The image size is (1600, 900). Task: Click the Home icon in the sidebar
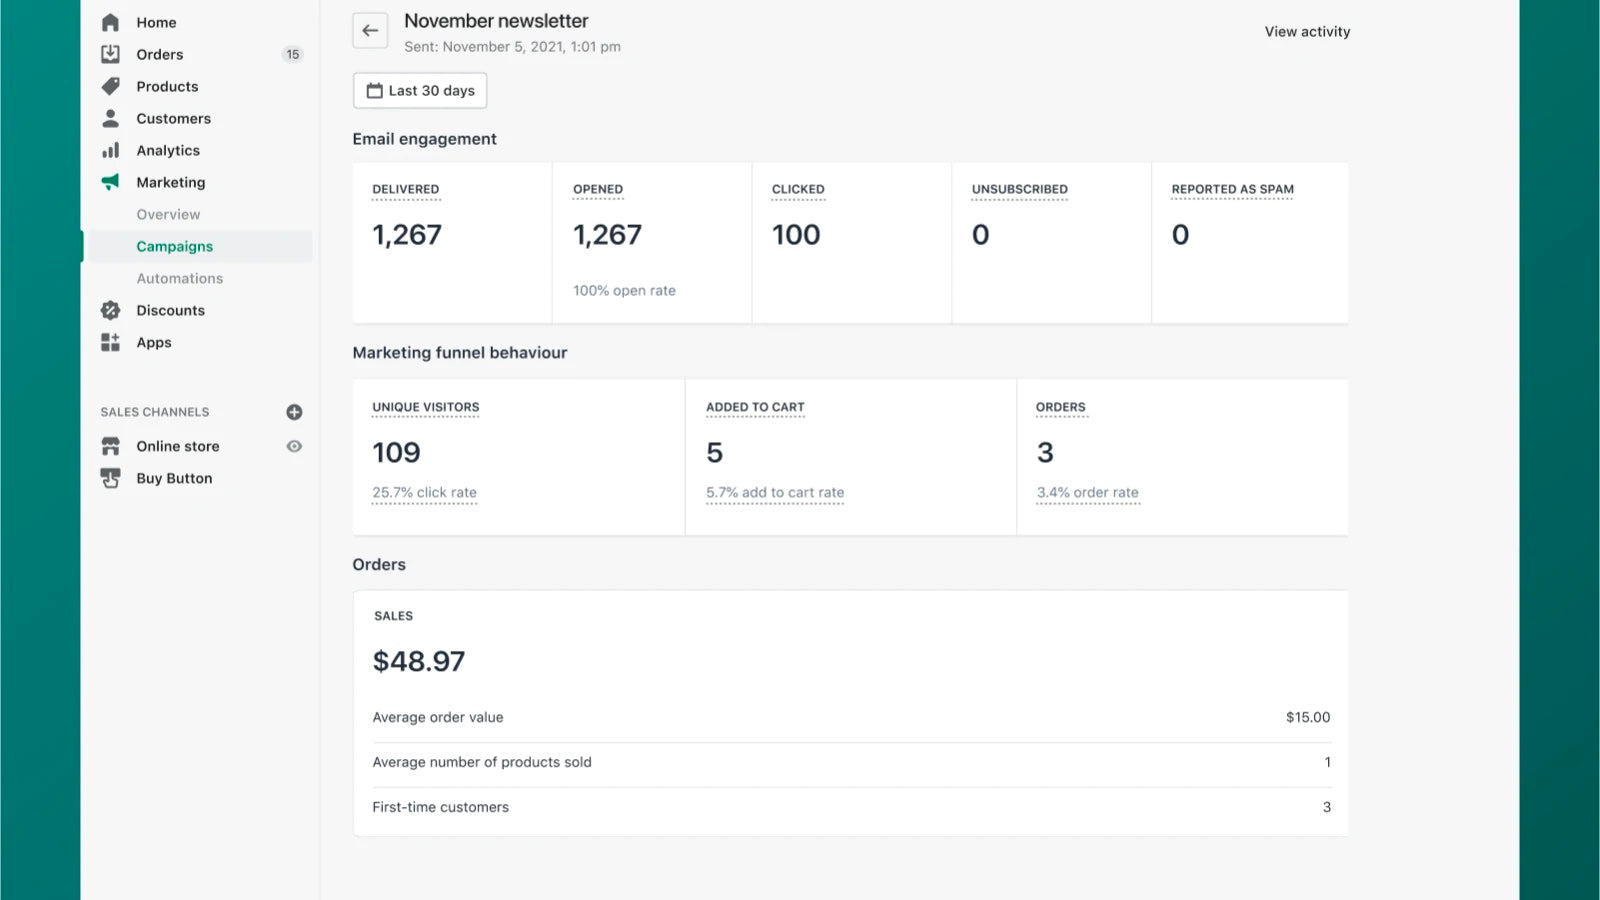pos(110,21)
